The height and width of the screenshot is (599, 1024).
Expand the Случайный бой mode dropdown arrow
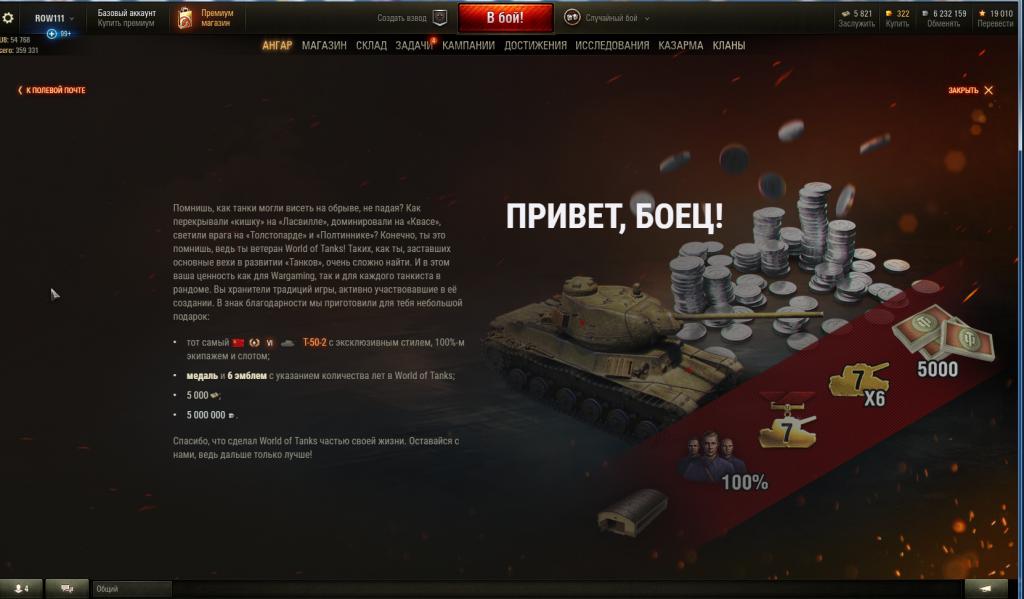[x=647, y=18]
